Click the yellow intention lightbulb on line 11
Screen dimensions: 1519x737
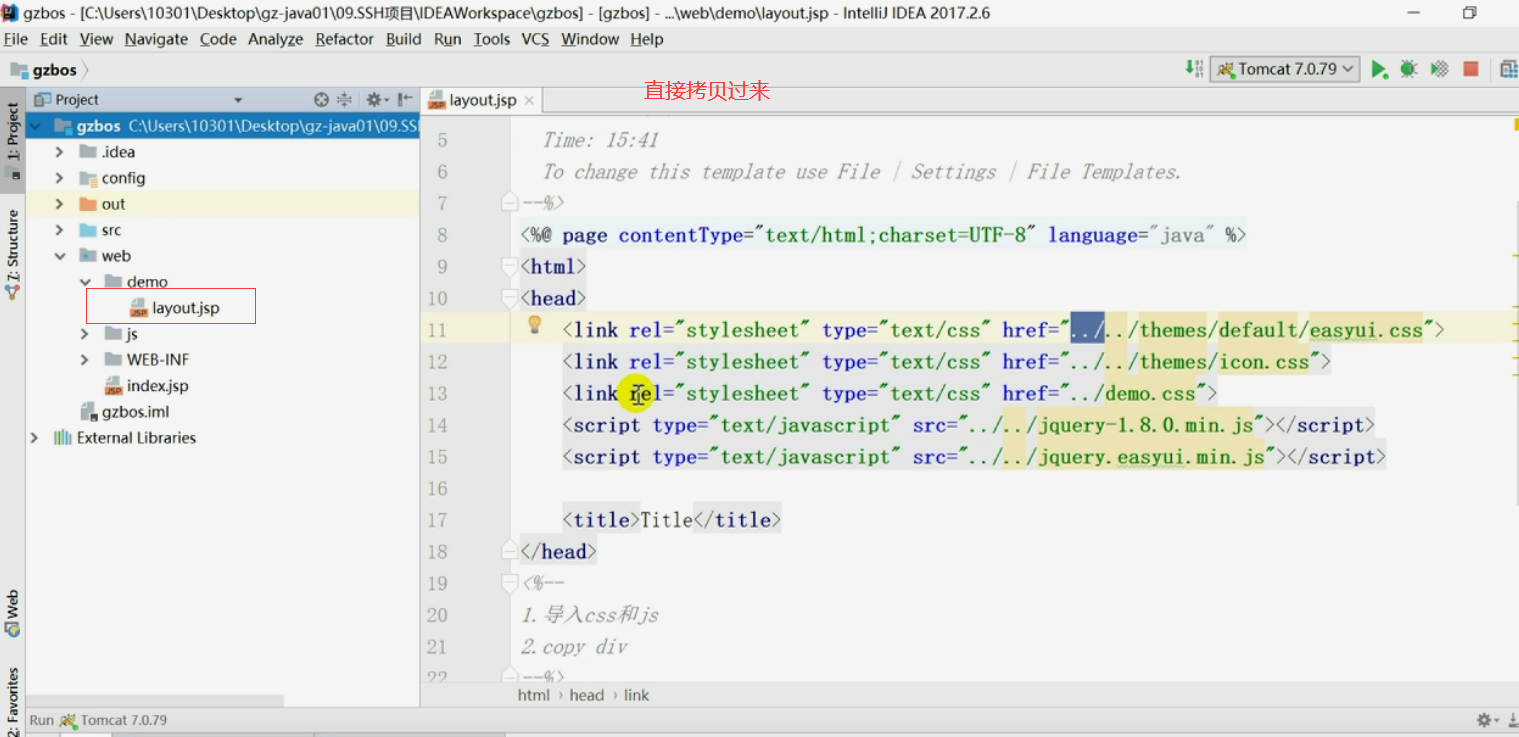535,324
